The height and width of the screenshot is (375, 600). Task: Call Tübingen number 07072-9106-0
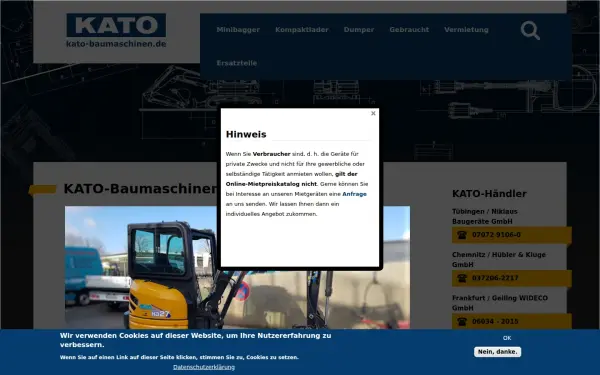pyautogui.click(x=496, y=235)
